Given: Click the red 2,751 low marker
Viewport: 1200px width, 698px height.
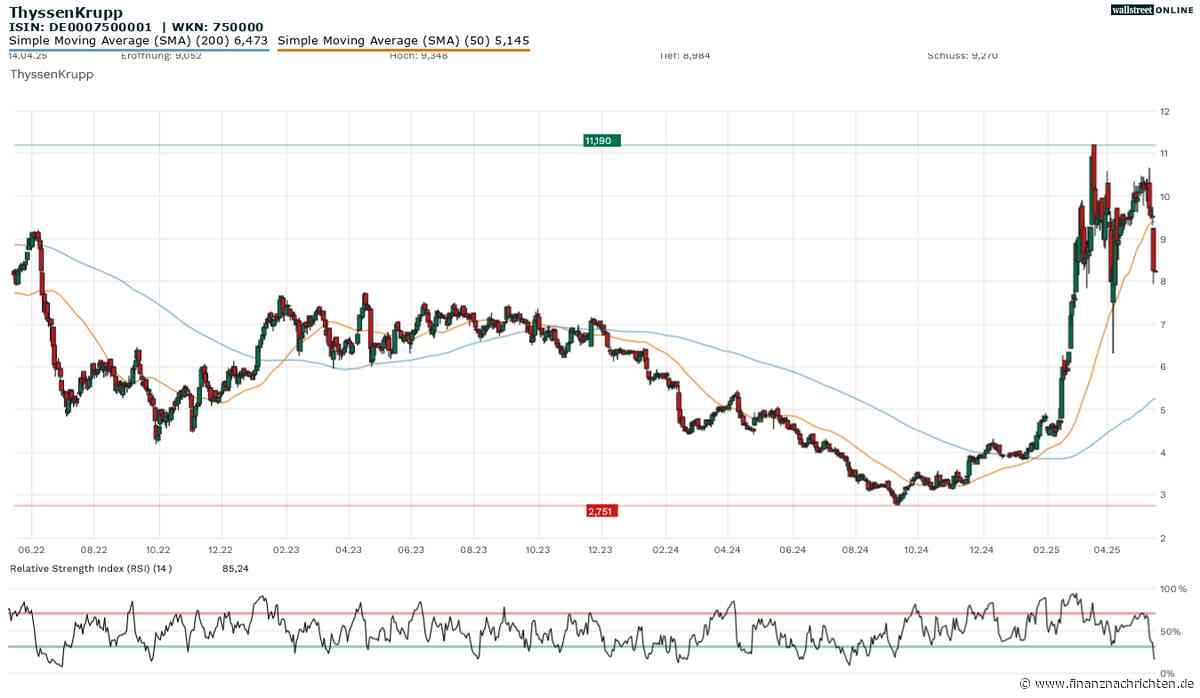Looking at the screenshot, I should point(602,511).
